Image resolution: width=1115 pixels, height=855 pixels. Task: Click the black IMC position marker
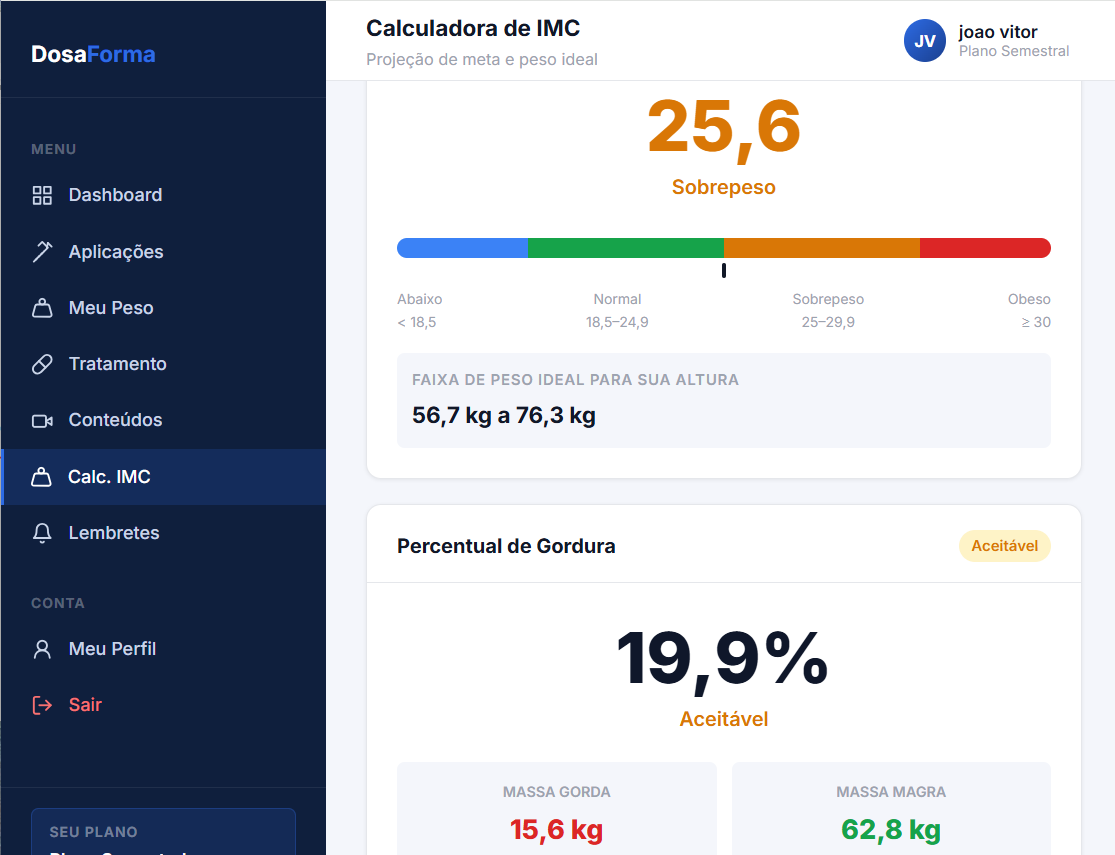coord(724,270)
